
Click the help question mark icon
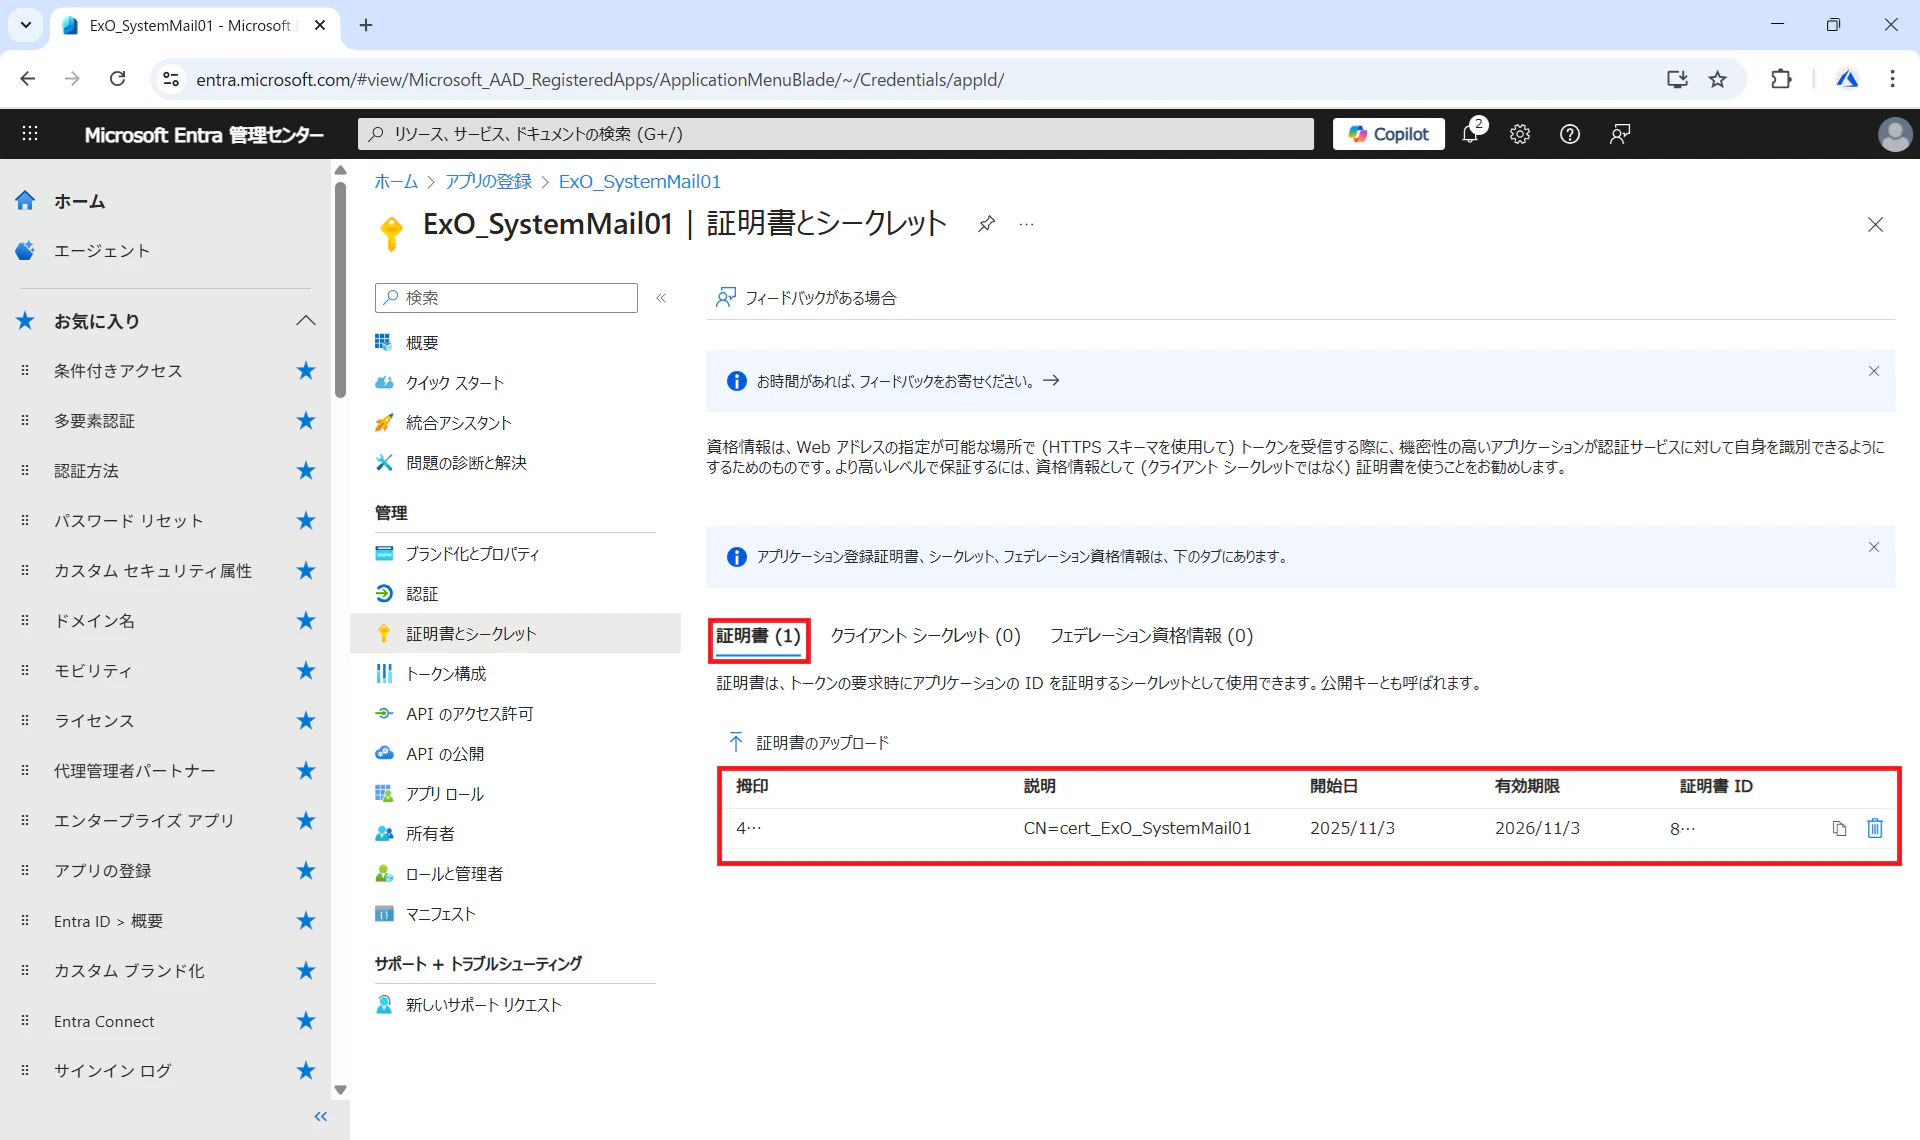pyautogui.click(x=1570, y=134)
